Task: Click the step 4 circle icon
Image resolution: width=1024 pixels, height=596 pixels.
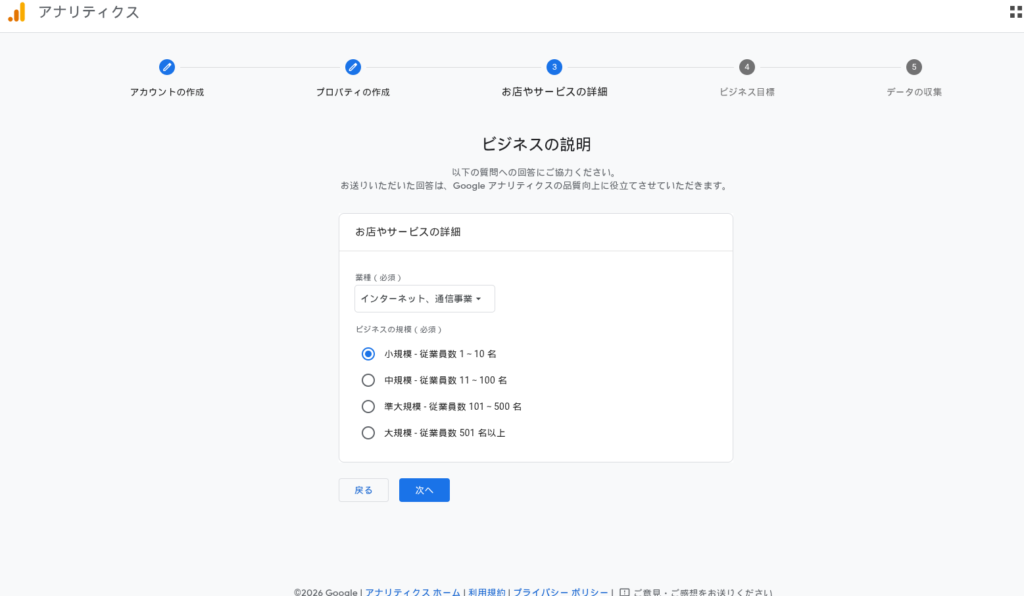Action: point(747,67)
